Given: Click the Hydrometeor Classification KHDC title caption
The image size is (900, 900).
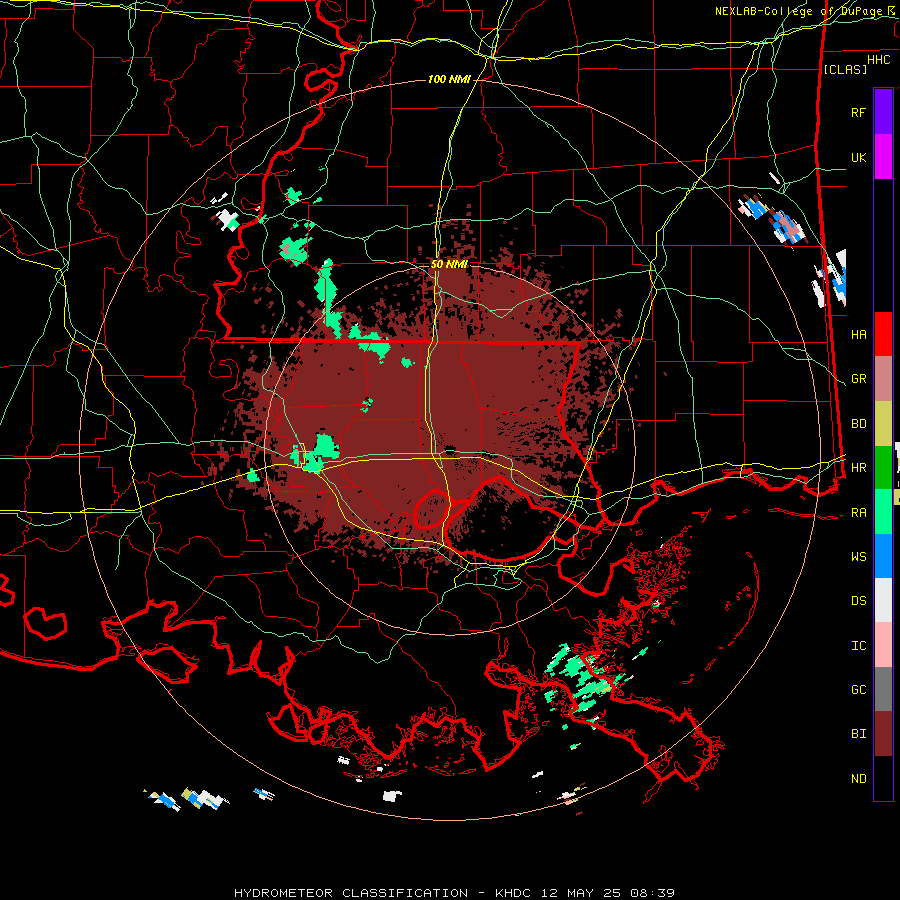Looking at the screenshot, I should [x=454, y=893].
